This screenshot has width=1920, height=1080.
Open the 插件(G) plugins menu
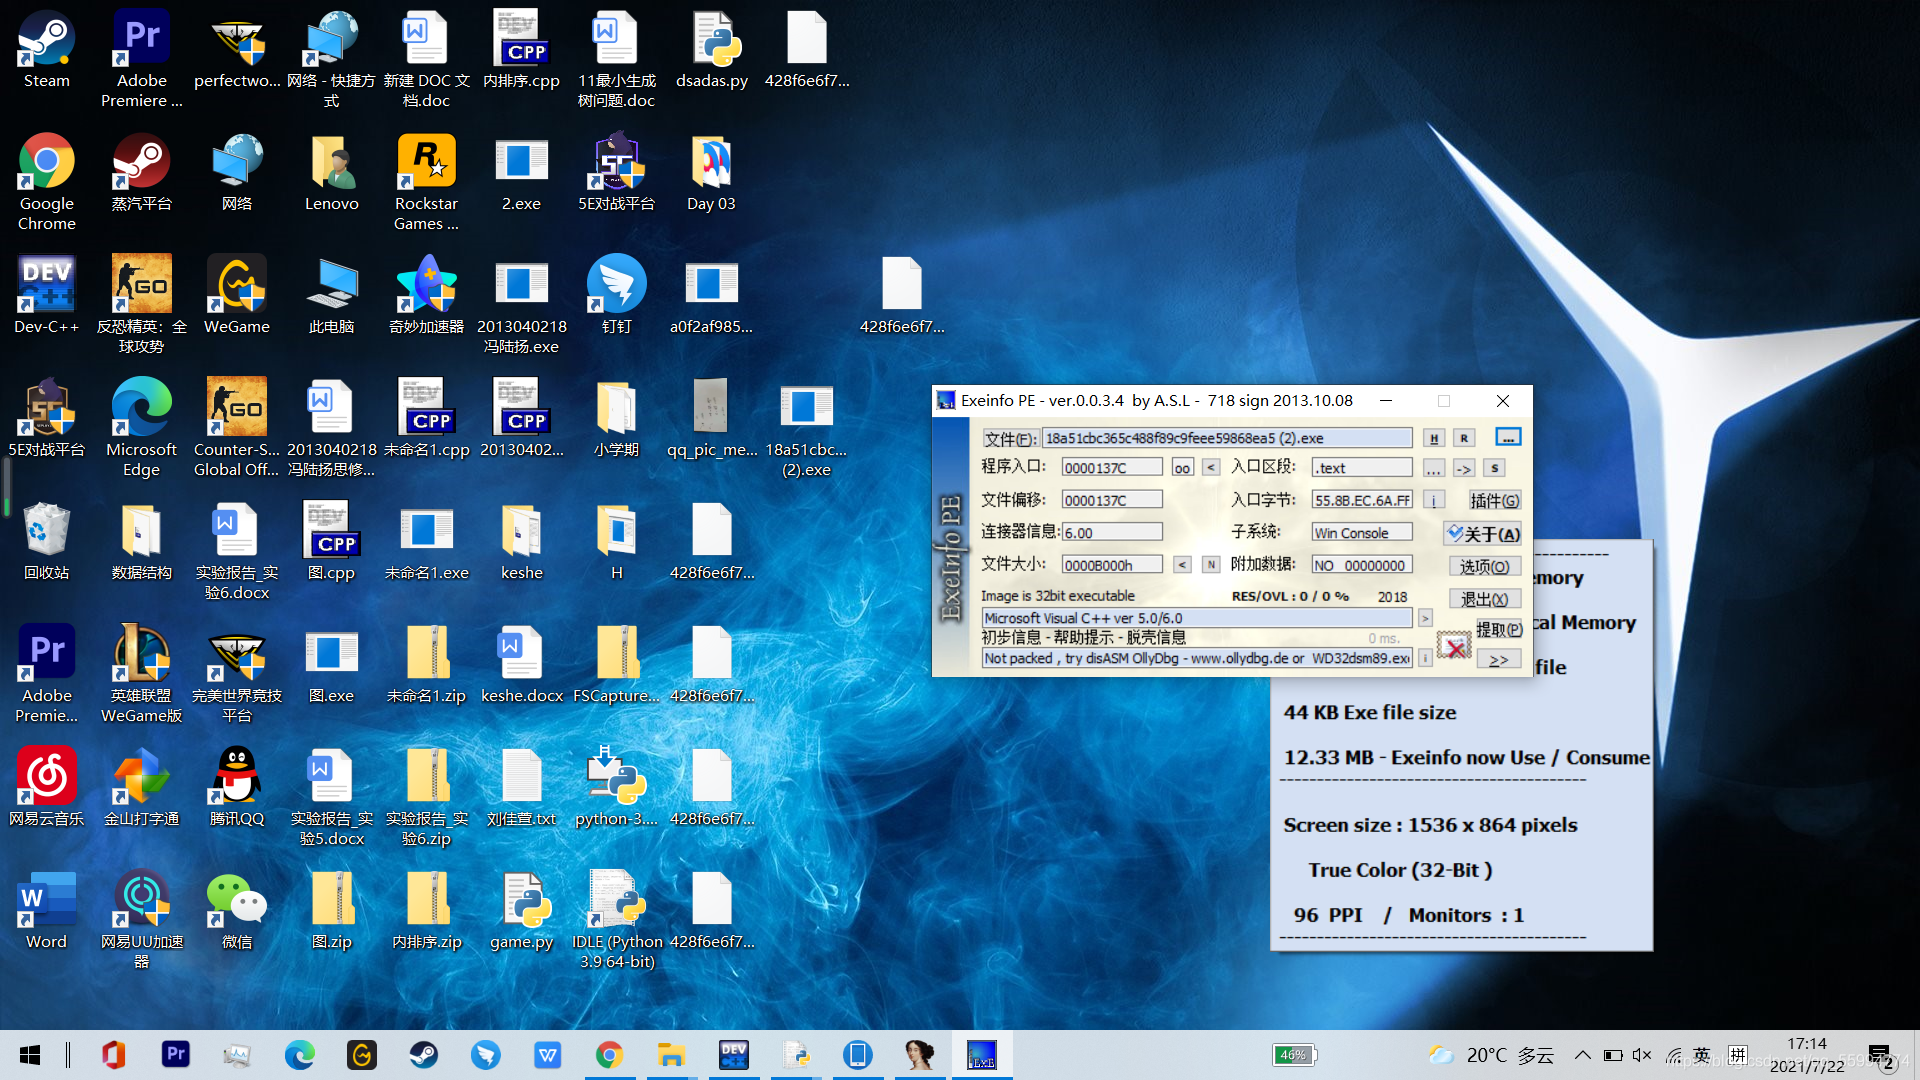[1494, 500]
